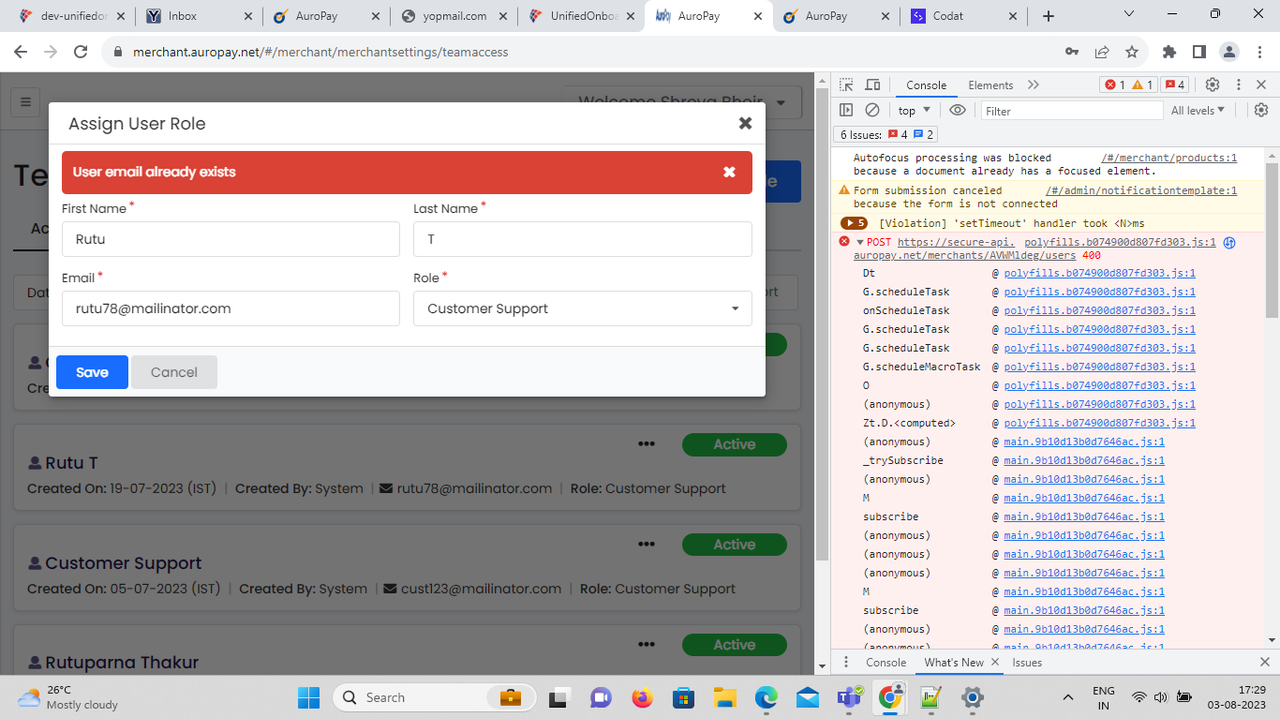The width and height of the screenshot is (1280, 720).
Task: Select the inspect element picker in DevTools
Action: pos(846,85)
